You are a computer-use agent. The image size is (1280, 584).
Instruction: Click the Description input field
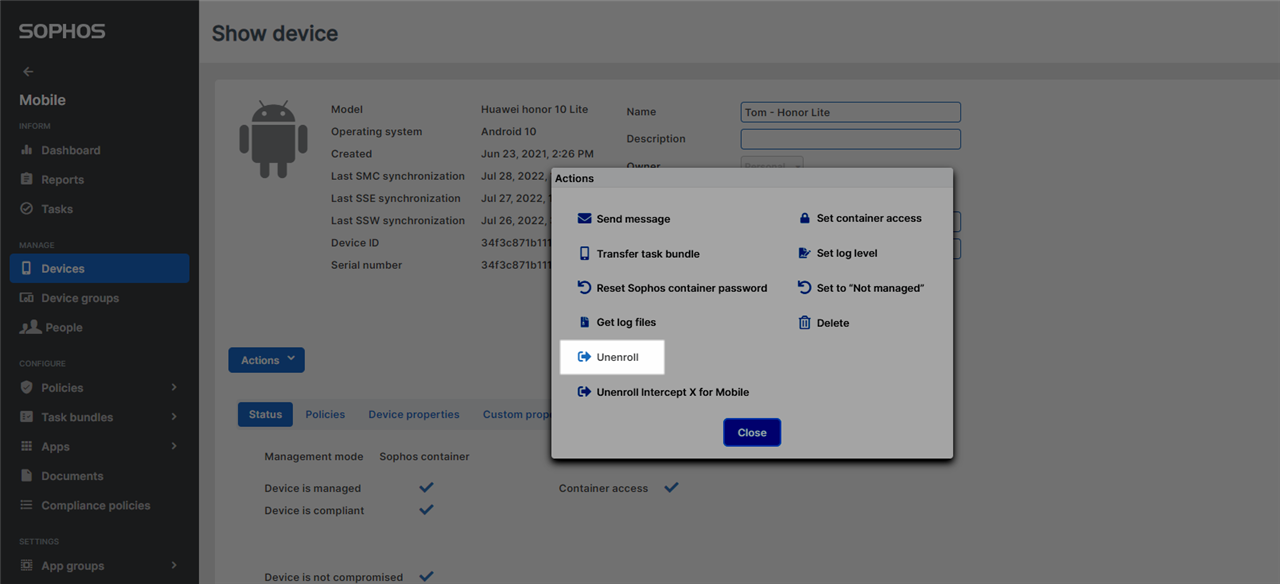851,139
